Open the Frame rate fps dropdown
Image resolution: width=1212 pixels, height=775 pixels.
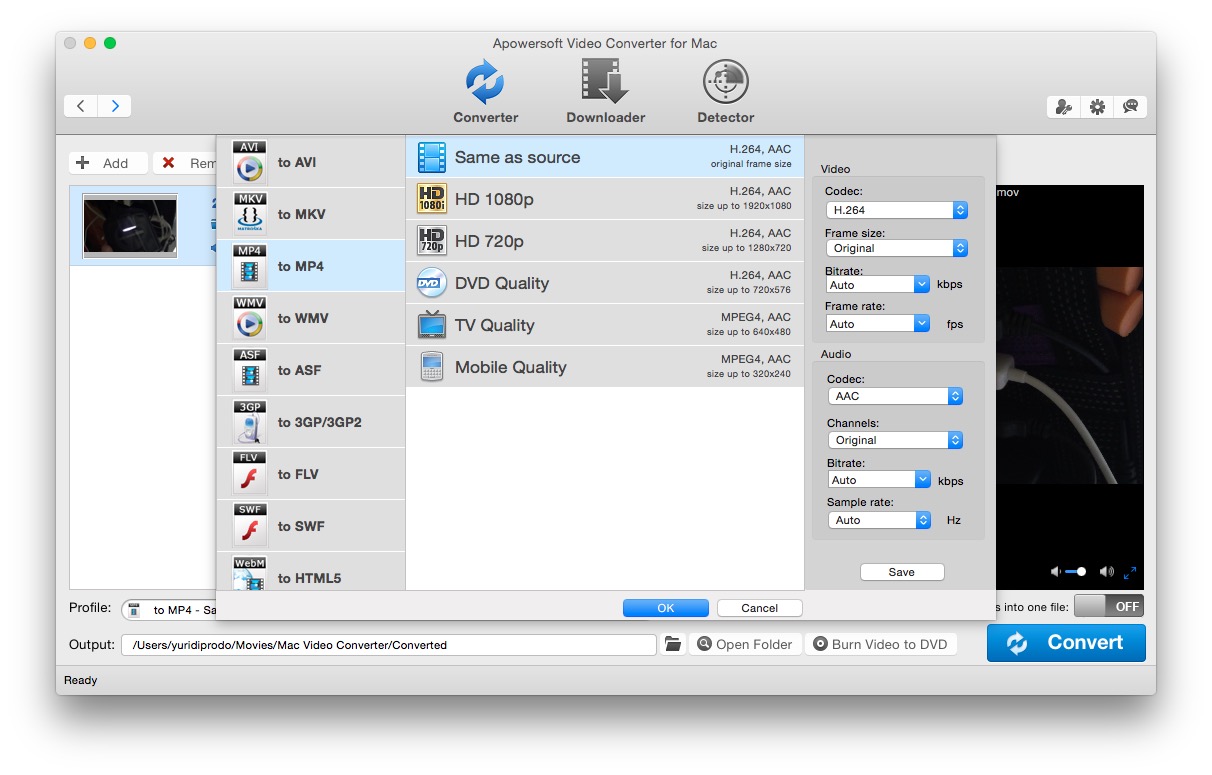click(x=878, y=324)
